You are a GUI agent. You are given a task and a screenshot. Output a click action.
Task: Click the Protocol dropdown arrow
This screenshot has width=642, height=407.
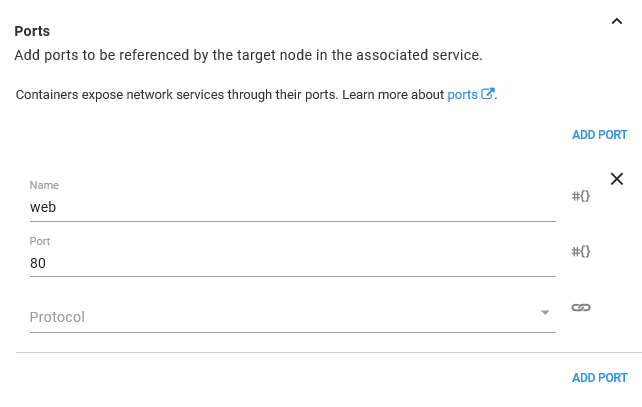[x=545, y=313]
